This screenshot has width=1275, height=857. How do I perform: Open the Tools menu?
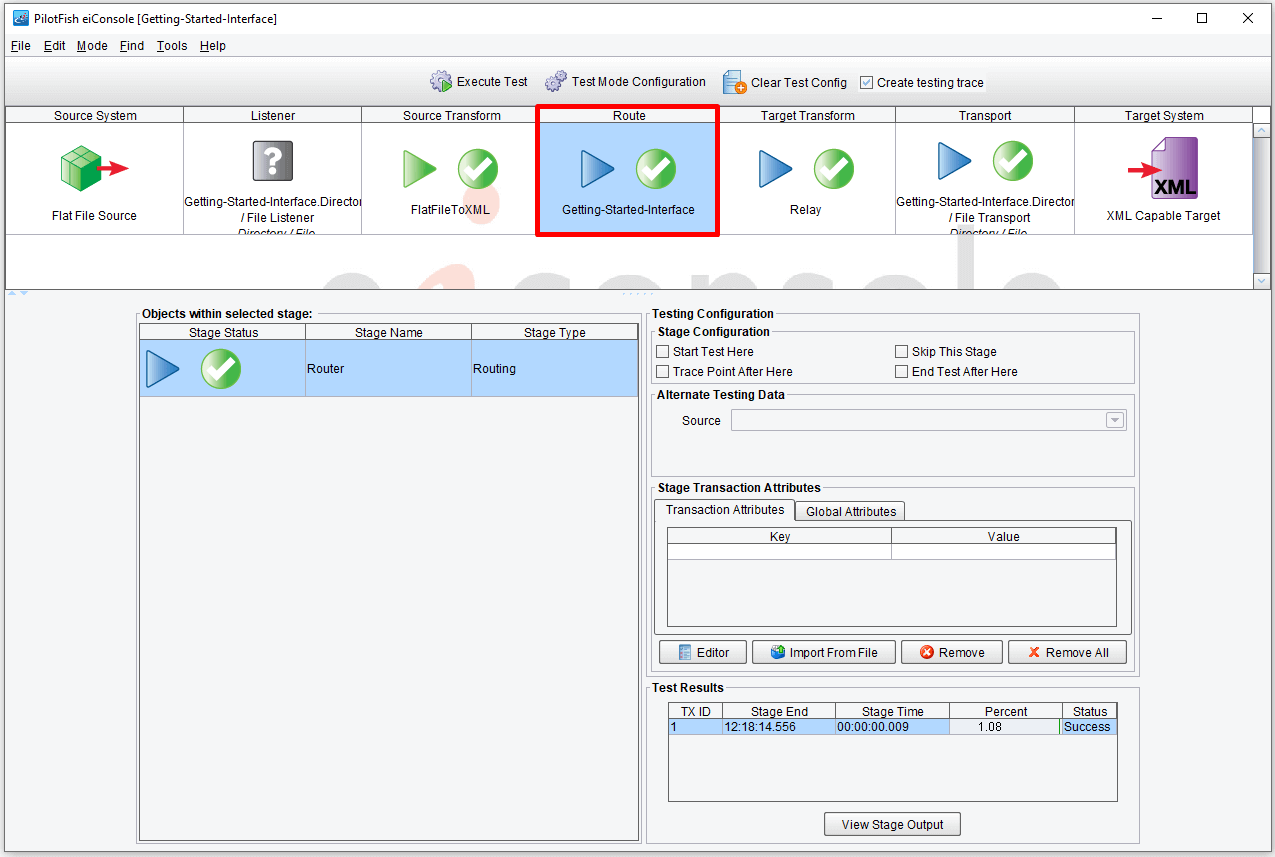point(172,46)
